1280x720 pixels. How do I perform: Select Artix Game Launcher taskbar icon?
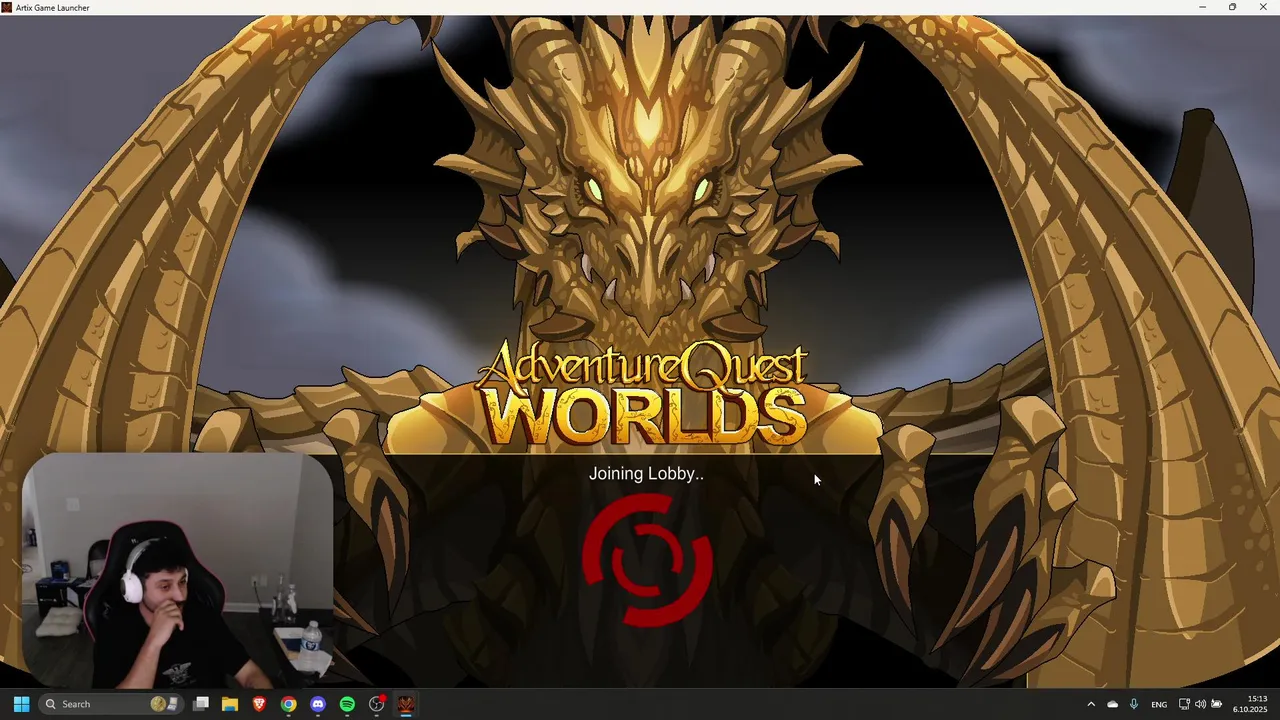point(406,704)
